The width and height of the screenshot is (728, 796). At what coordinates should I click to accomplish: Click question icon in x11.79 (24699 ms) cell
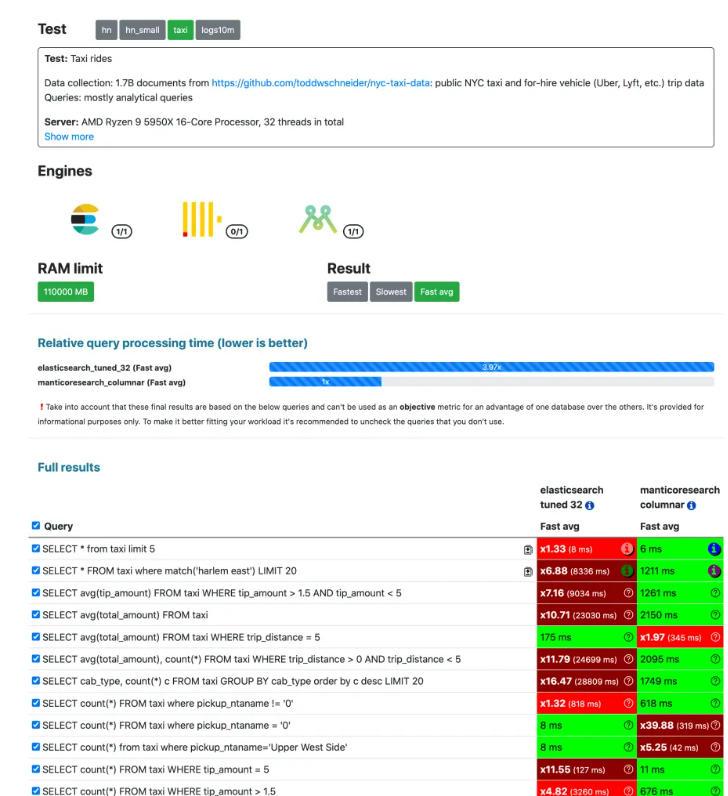tap(628, 659)
